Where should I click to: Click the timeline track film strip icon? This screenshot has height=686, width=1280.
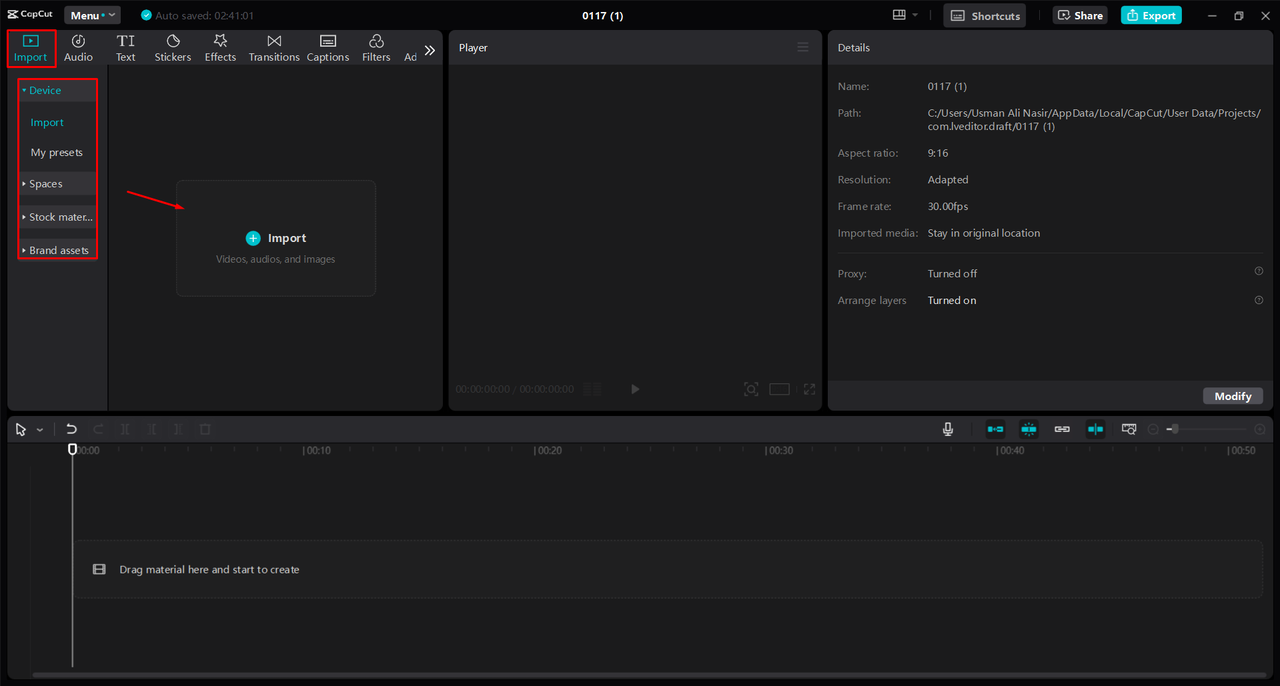pyautogui.click(x=99, y=569)
